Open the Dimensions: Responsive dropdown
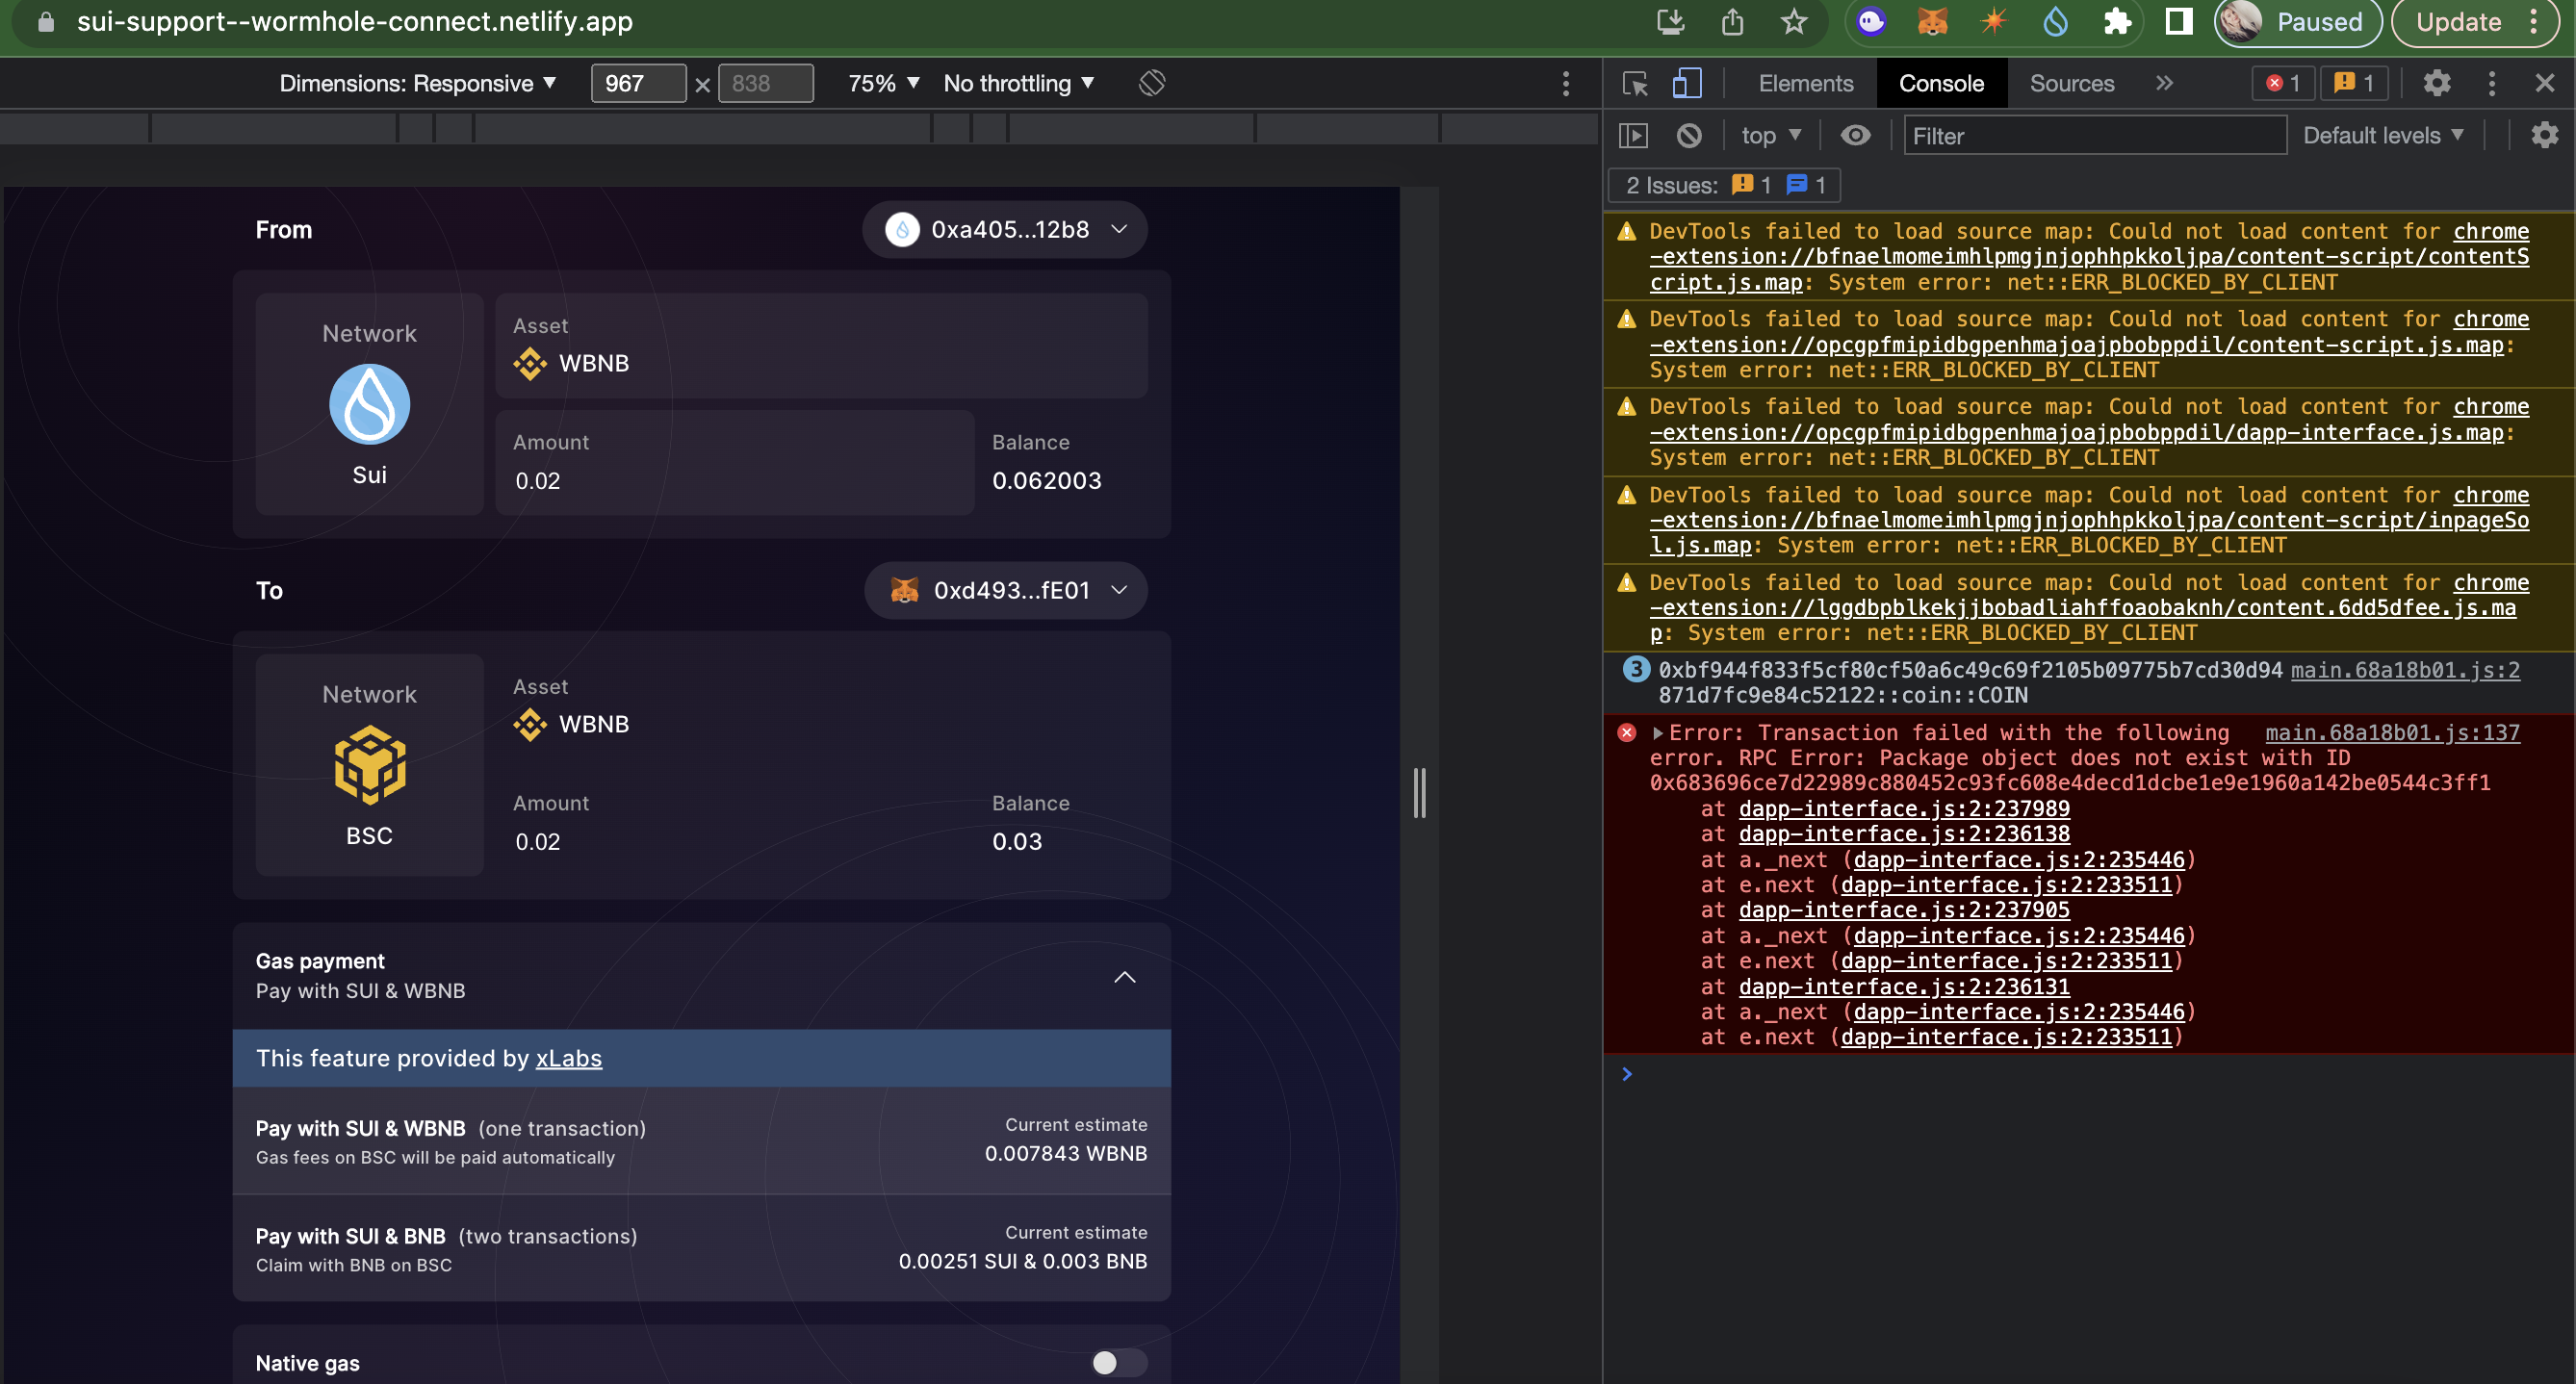2576x1384 pixels. click(x=417, y=83)
